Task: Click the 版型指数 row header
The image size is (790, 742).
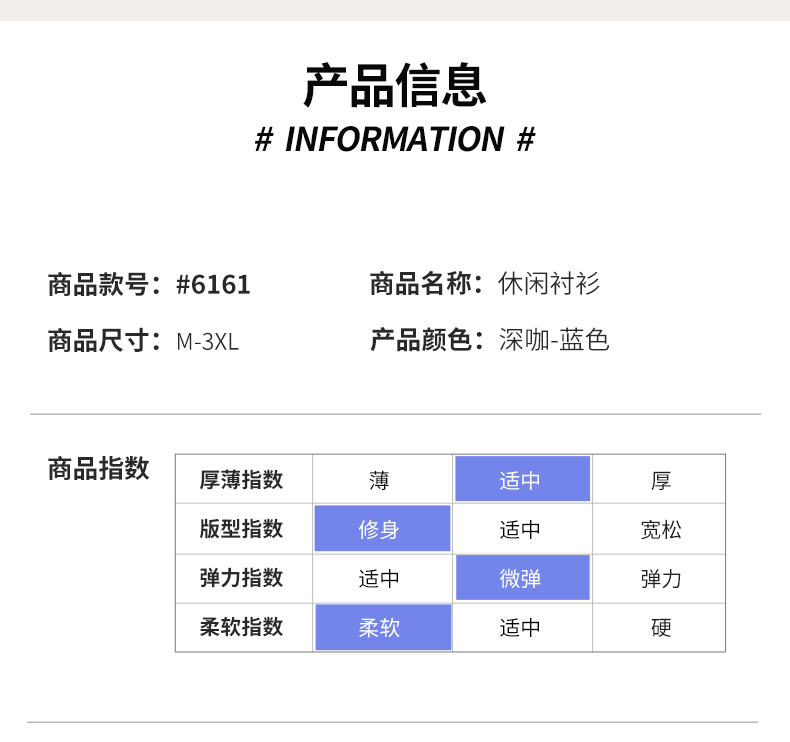Action: [242, 529]
